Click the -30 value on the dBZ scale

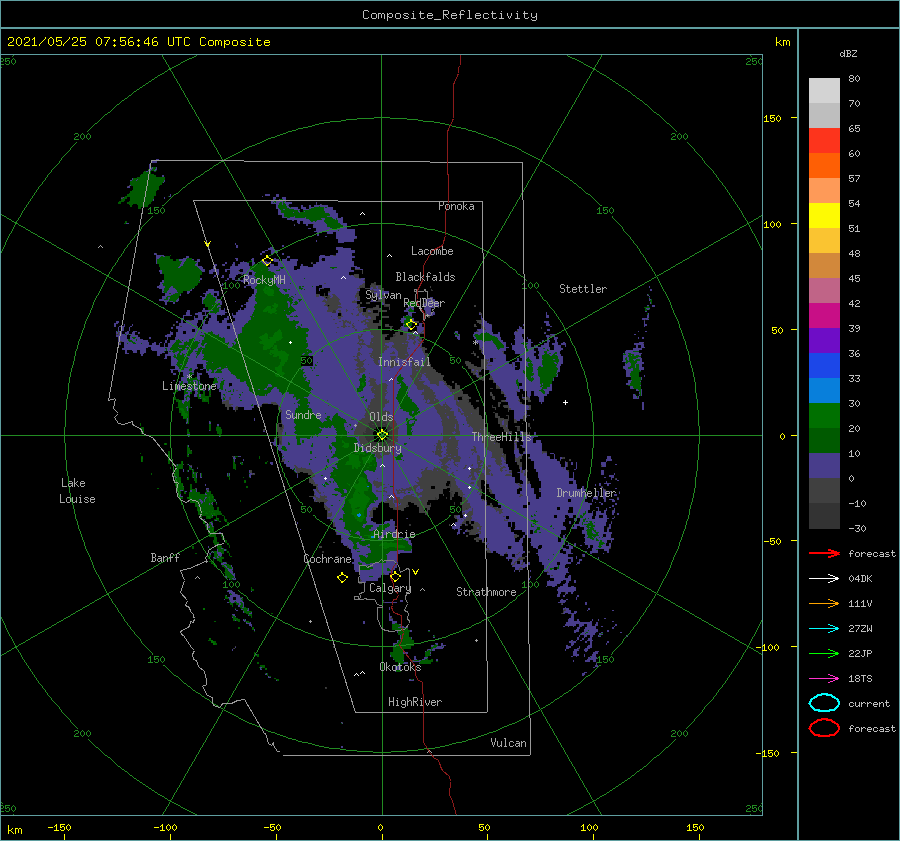(x=857, y=528)
